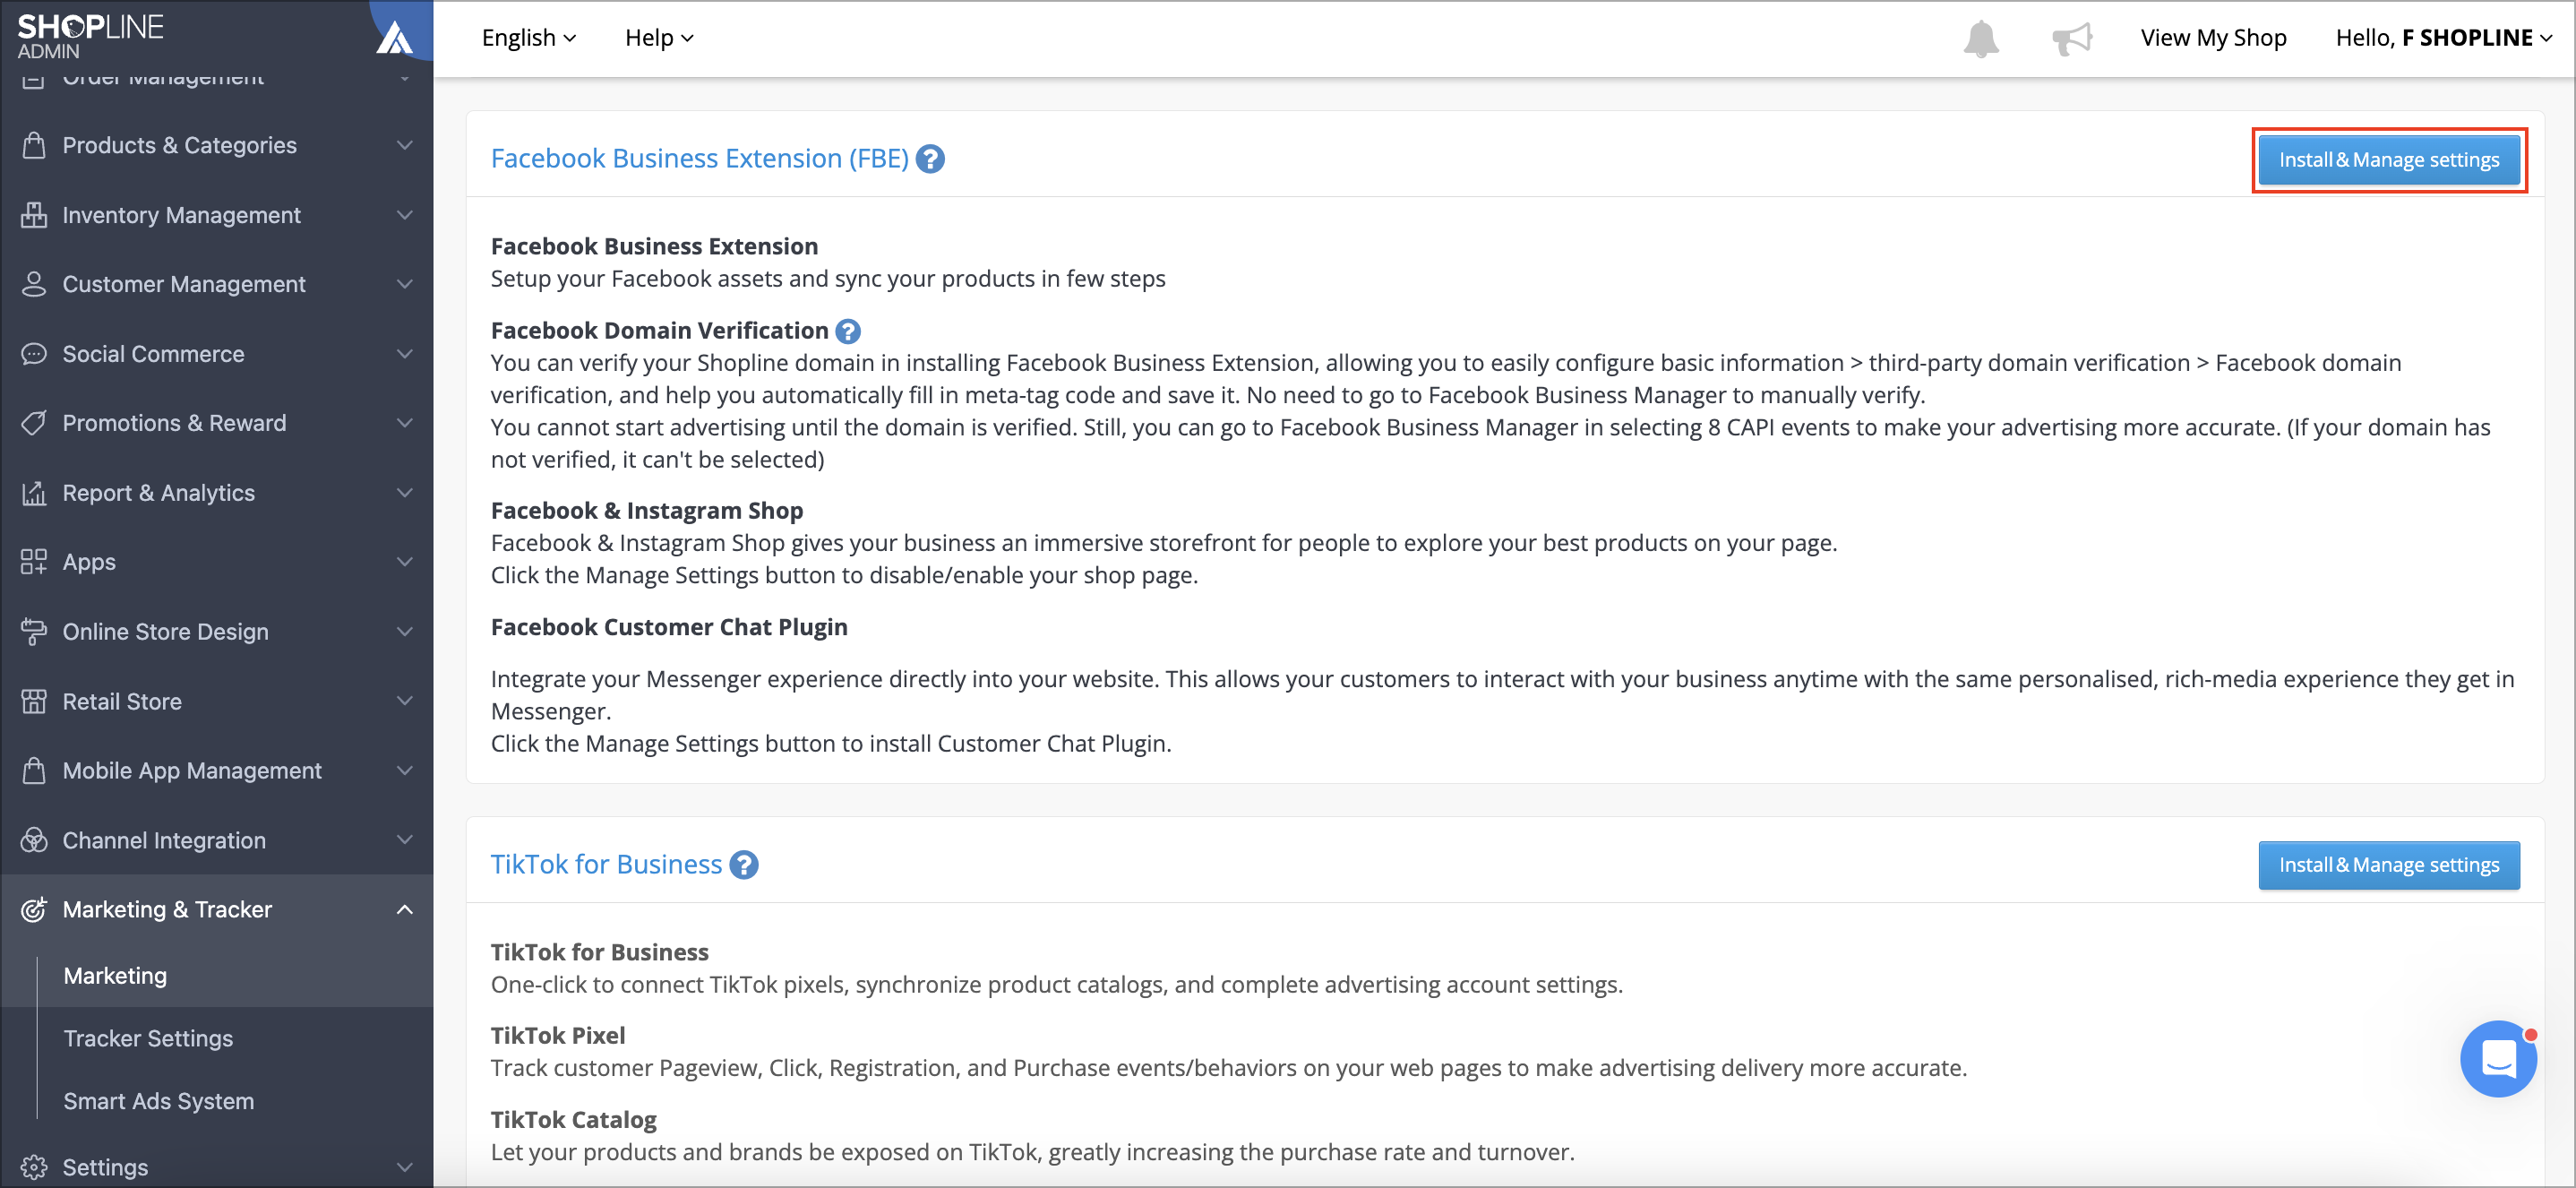2576x1188 pixels.
Task: Click Install & Manage settings for Facebook Business Extension
Action: coord(2389,160)
